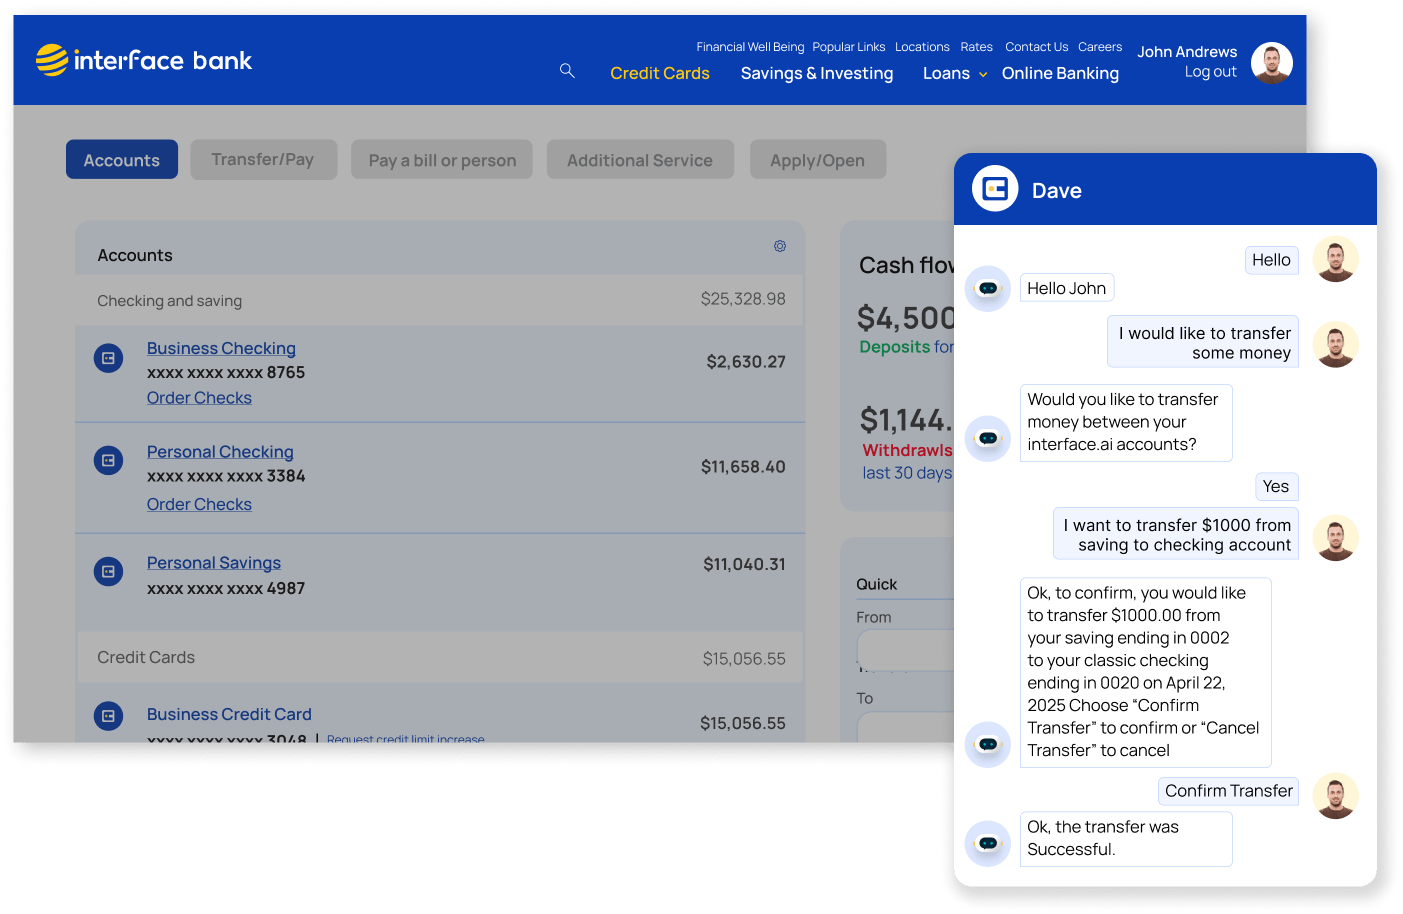
Task: Click the Personal Checking account icon
Action: pyautogui.click(x=108, y=461)
